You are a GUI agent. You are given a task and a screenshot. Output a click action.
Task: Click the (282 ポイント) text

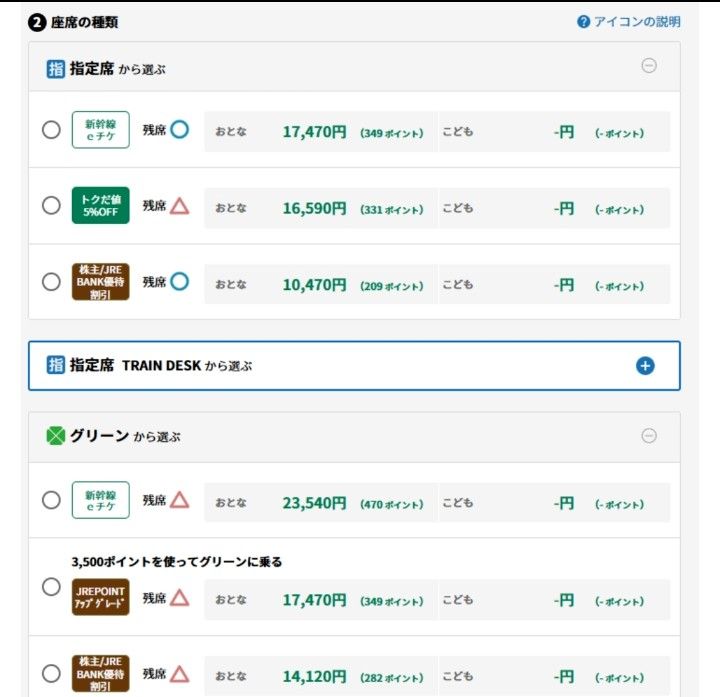pos(392,678)
